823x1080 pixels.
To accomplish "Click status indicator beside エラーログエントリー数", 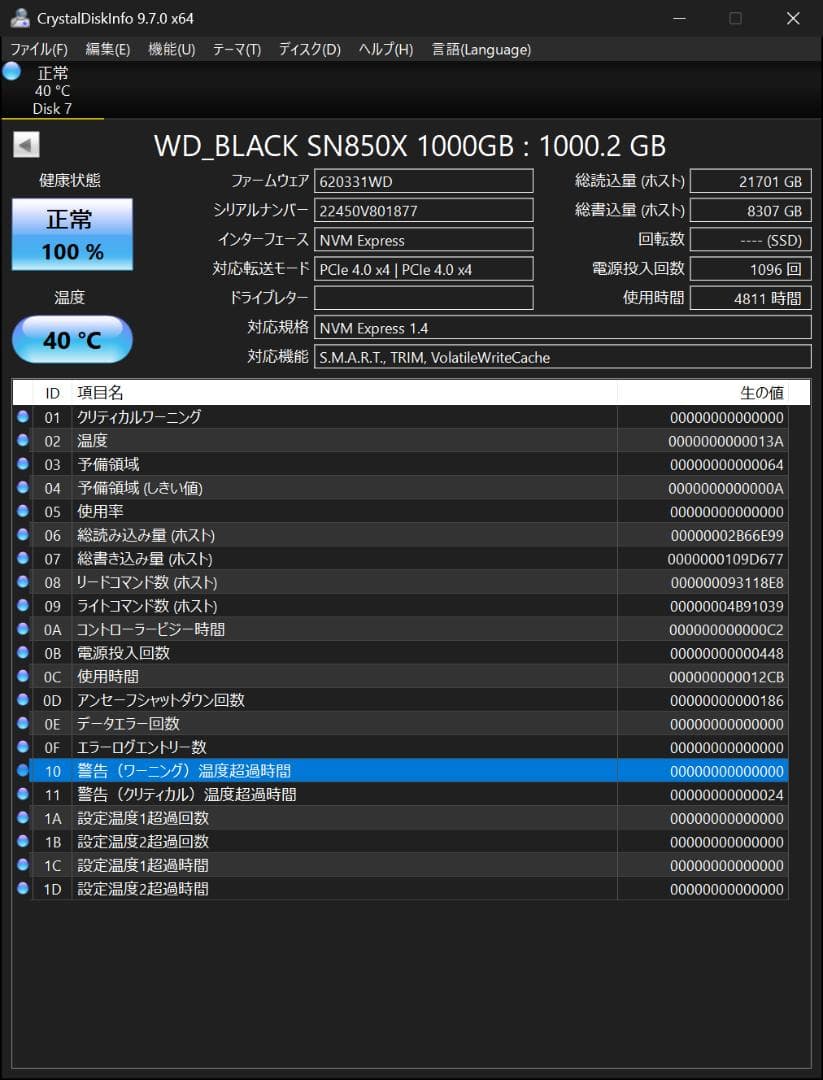I will (x=22, y=747).
